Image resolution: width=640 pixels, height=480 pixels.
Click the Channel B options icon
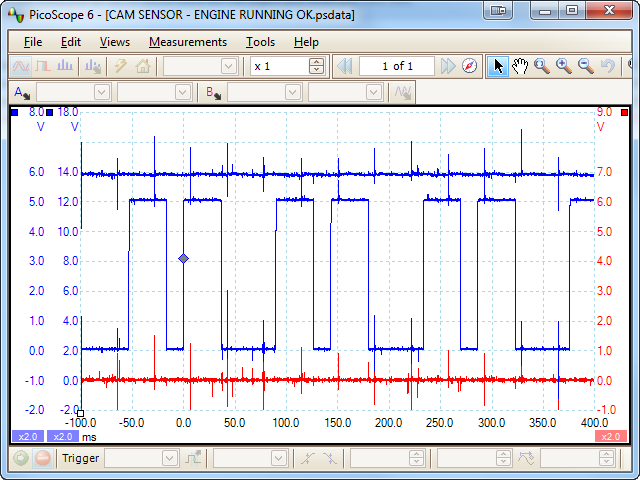[213, 92]
